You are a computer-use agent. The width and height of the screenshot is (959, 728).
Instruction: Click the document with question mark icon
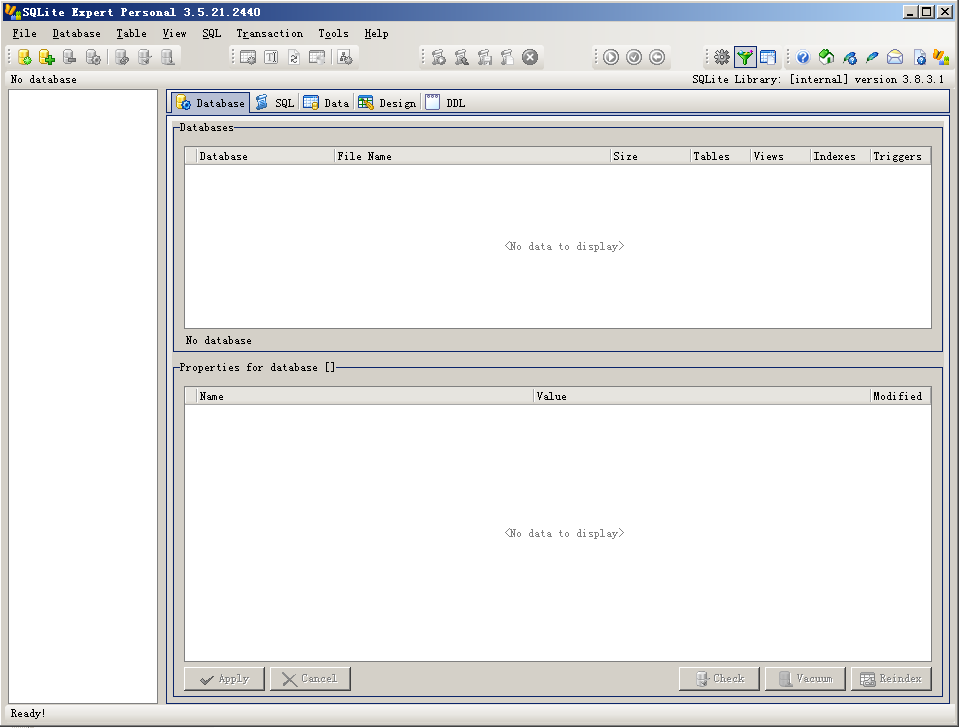(x=919, y=57)
